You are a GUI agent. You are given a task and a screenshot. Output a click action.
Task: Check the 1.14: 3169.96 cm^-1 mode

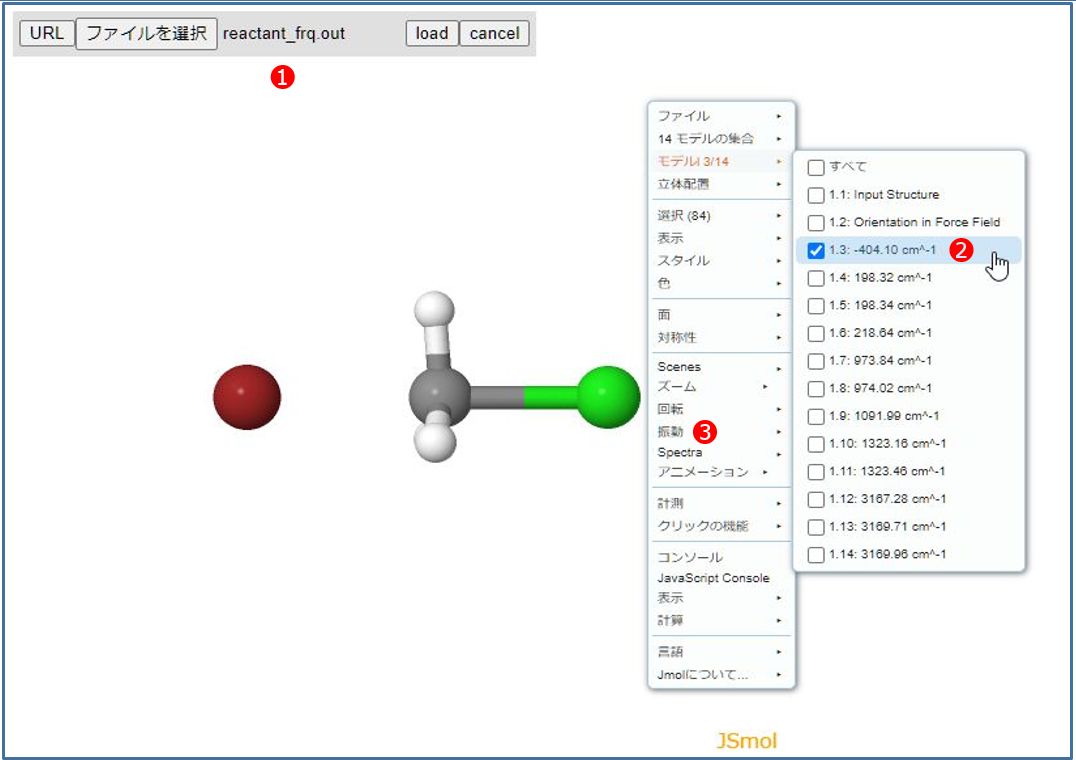(x=815, y=555)
